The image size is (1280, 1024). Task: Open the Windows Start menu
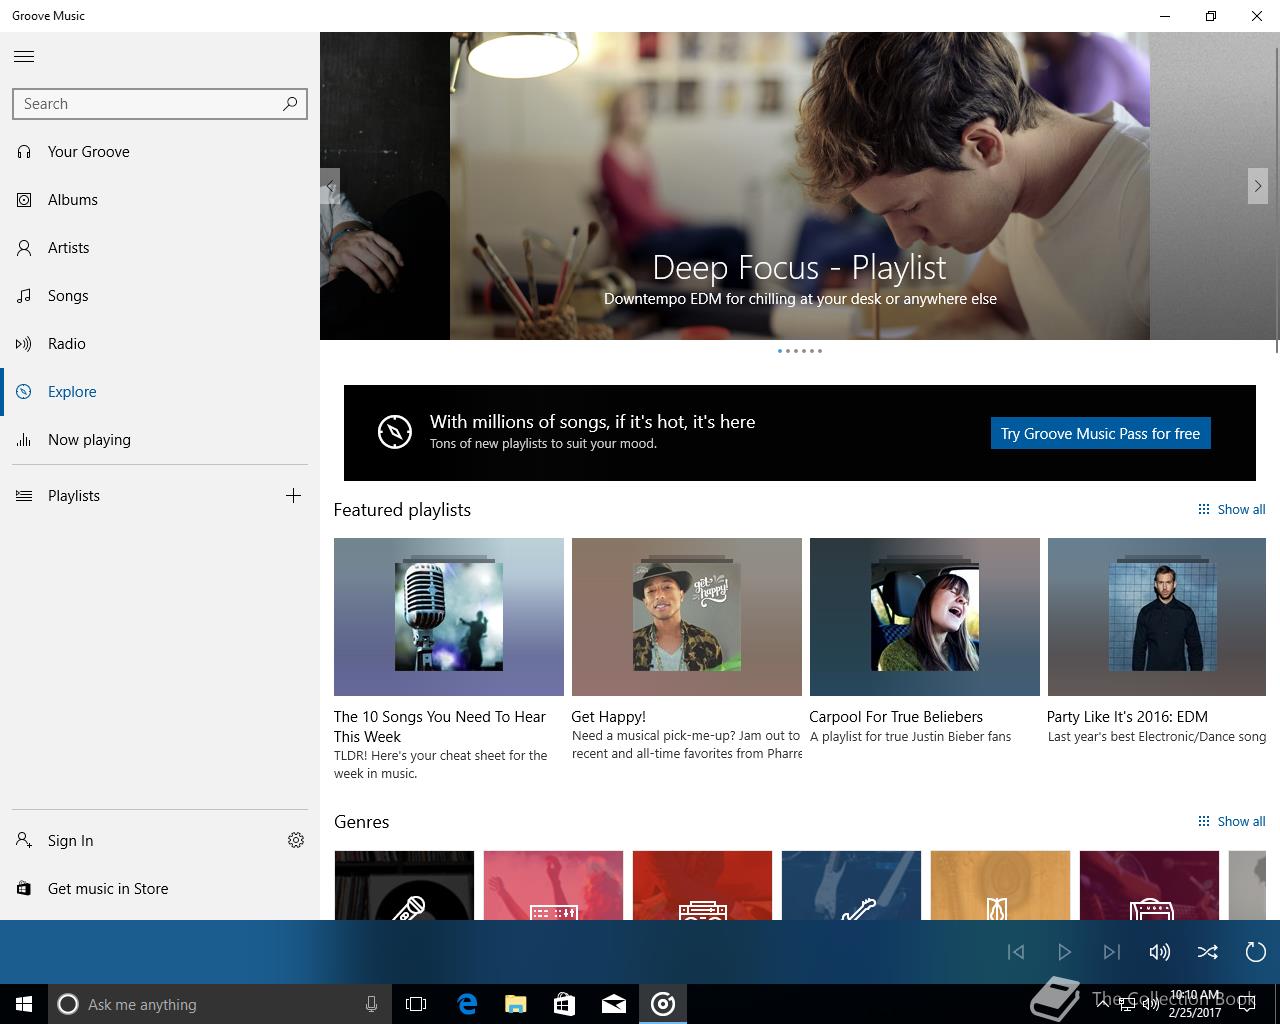click(24, 1004)
